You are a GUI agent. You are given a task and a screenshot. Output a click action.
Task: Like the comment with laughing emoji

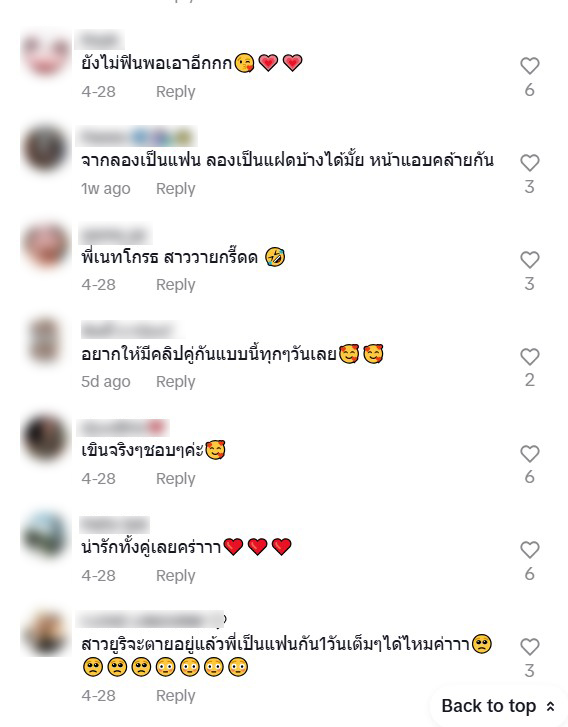[x=530, y=260]
